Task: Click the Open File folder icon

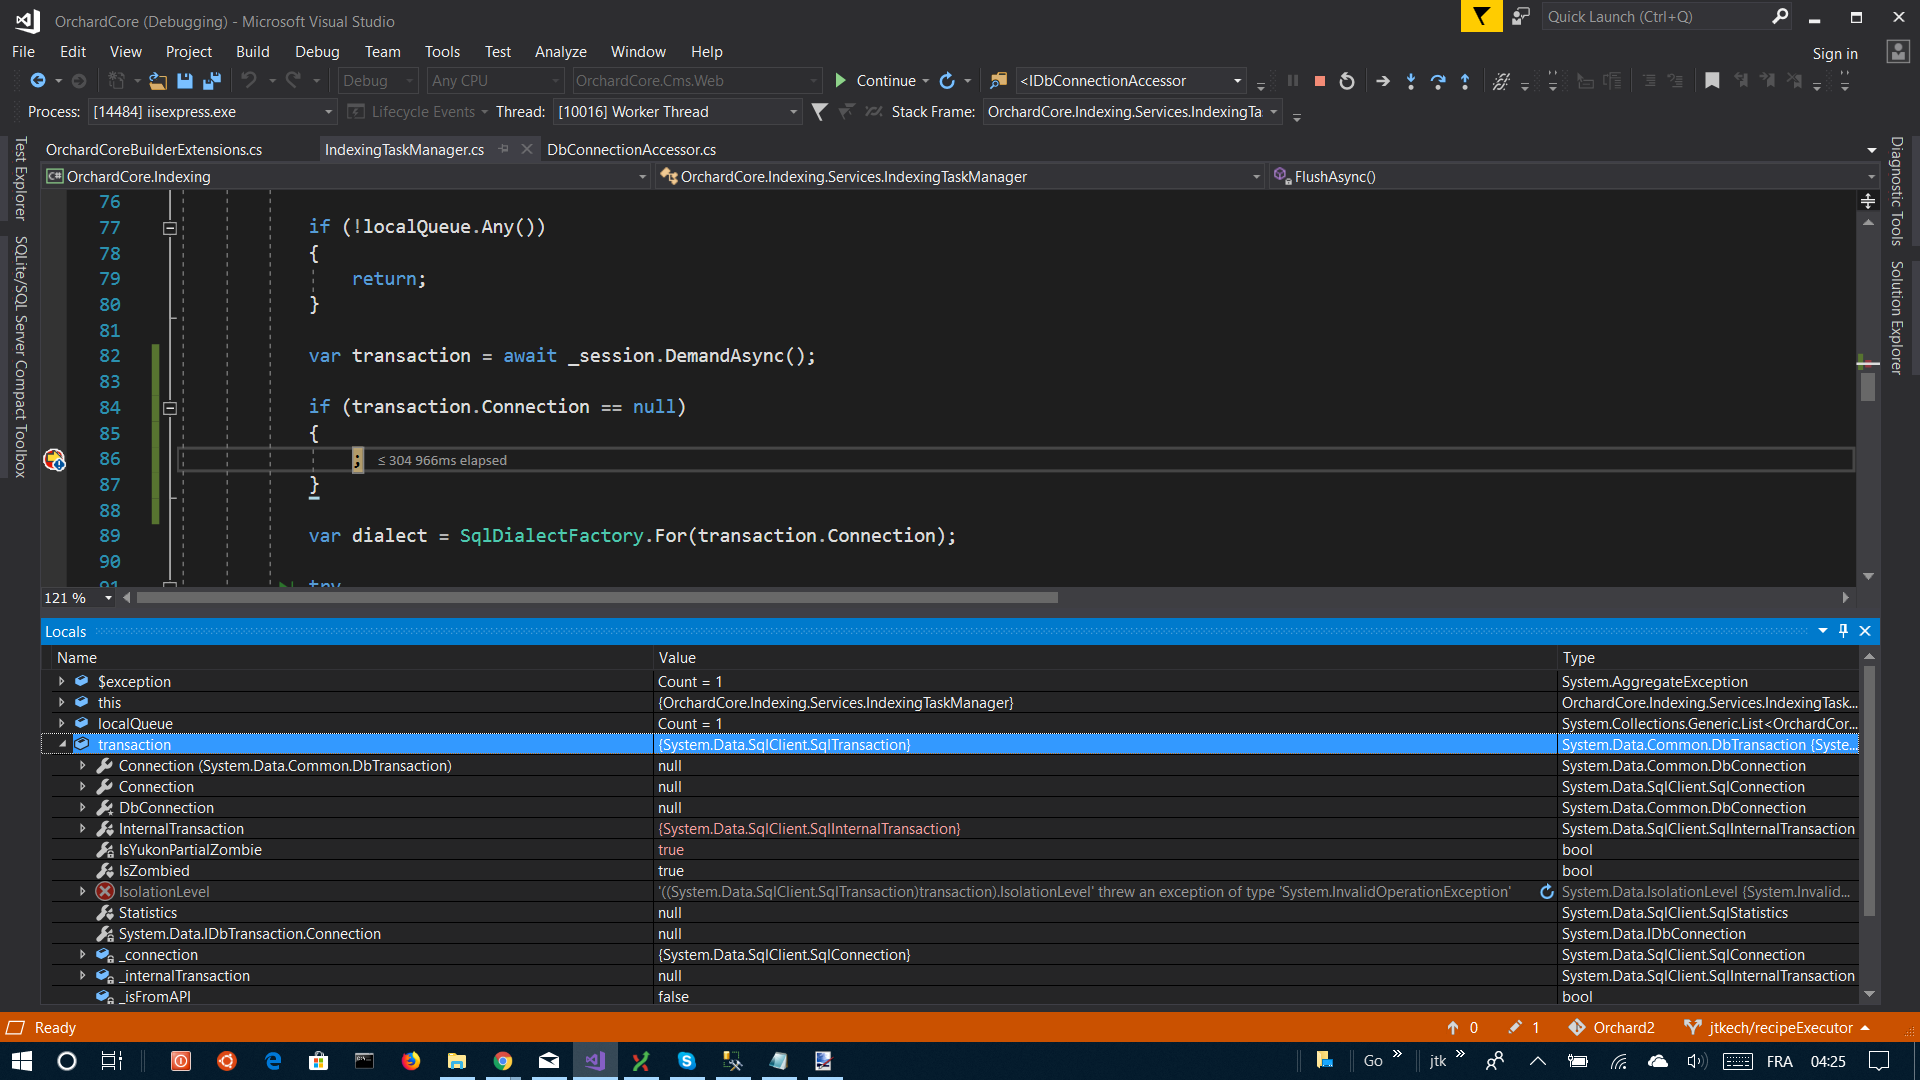Action: pos(158,81)
